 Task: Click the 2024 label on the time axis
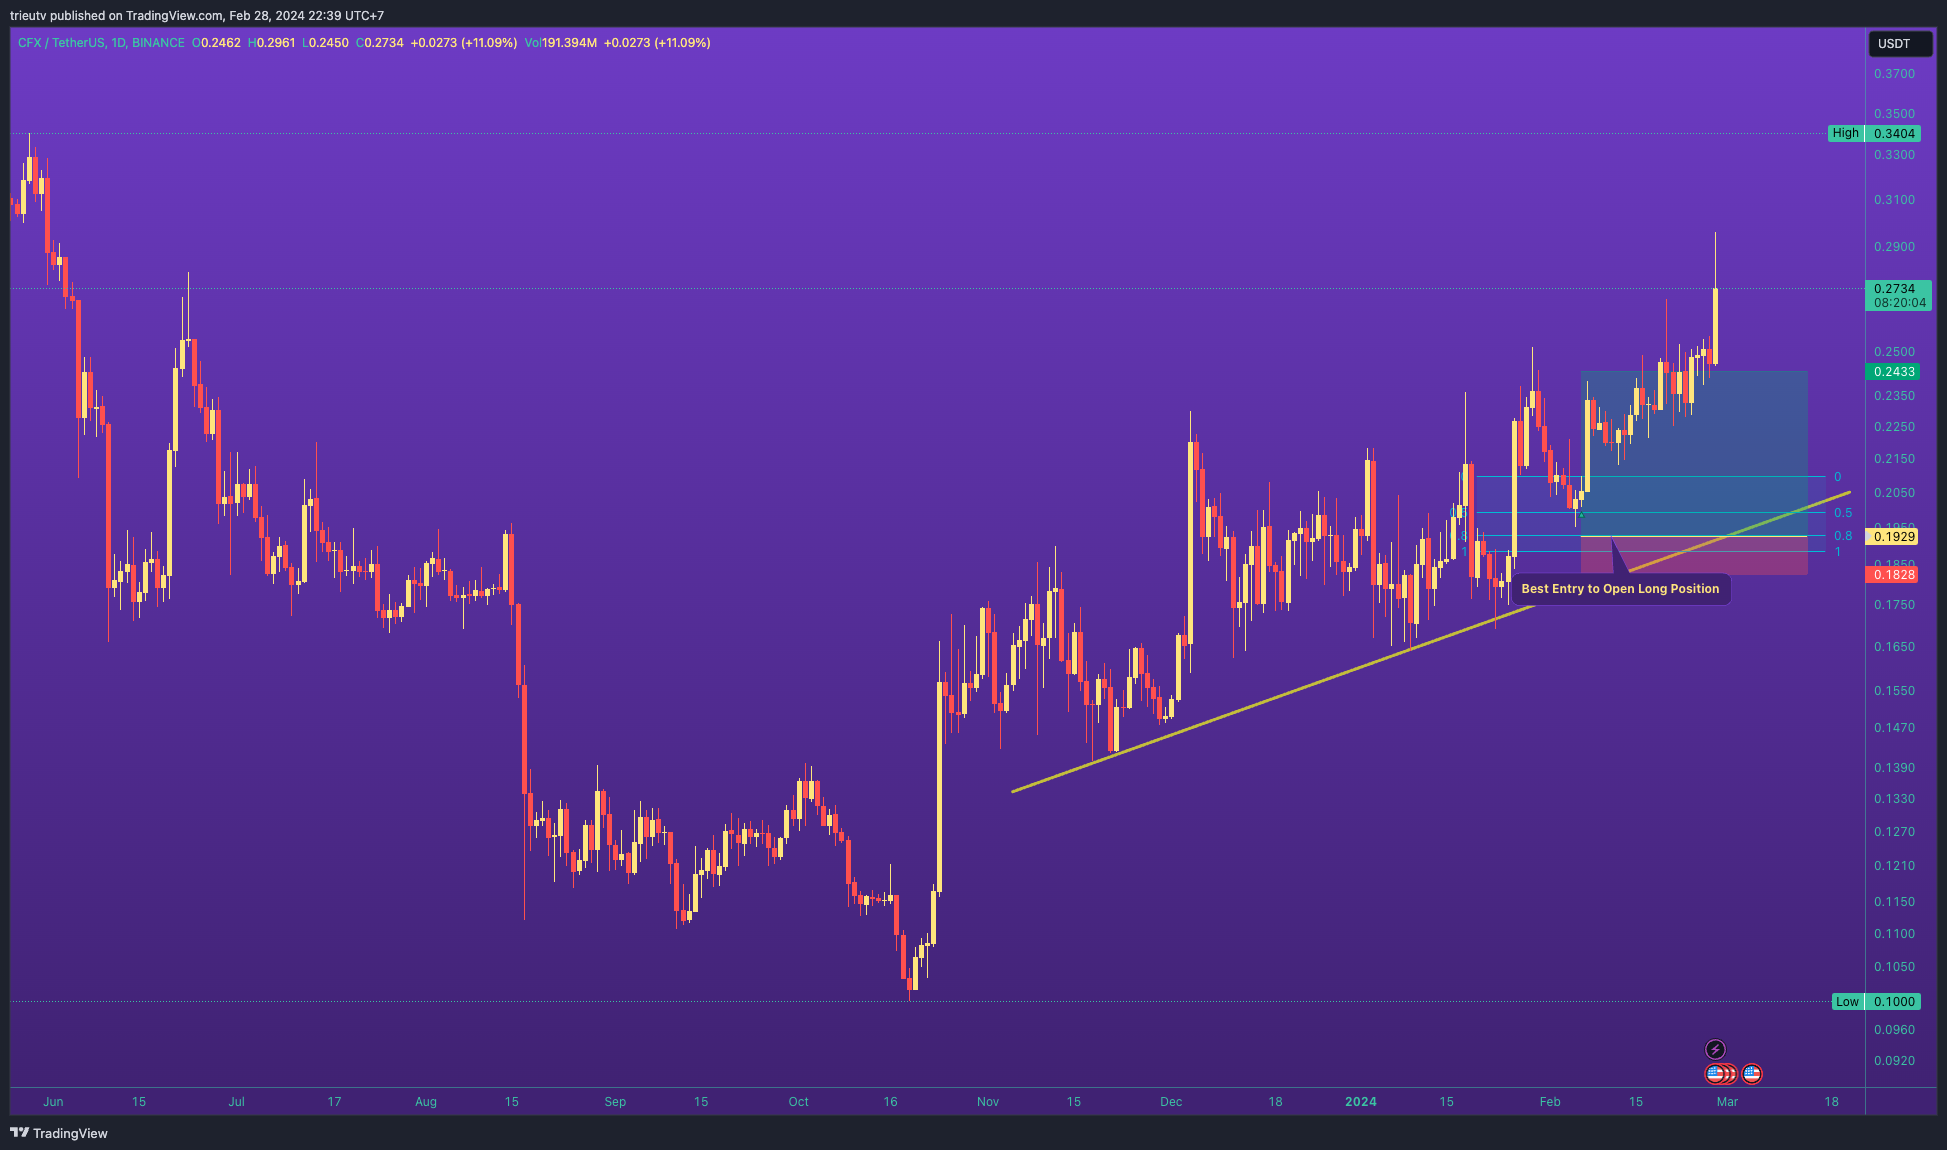[1360, 1102]
